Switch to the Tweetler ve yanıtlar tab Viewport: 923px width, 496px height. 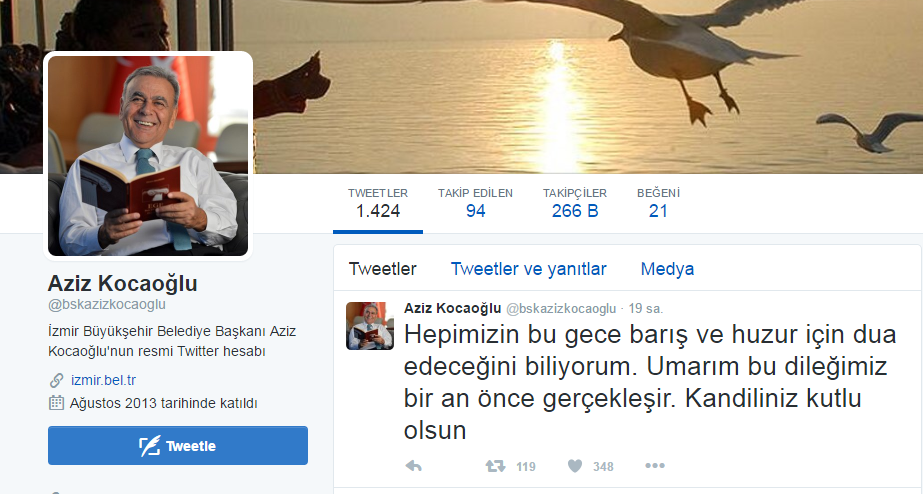tap(528, 269)
